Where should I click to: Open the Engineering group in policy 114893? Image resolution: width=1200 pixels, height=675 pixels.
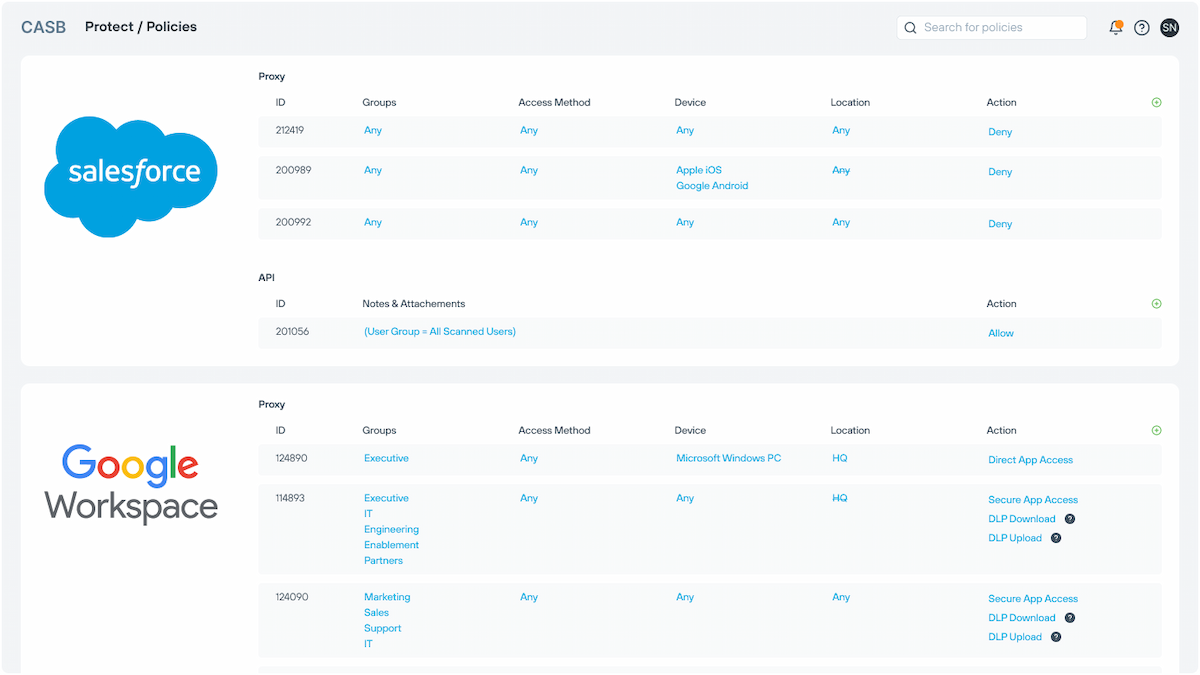coord(391,529)
